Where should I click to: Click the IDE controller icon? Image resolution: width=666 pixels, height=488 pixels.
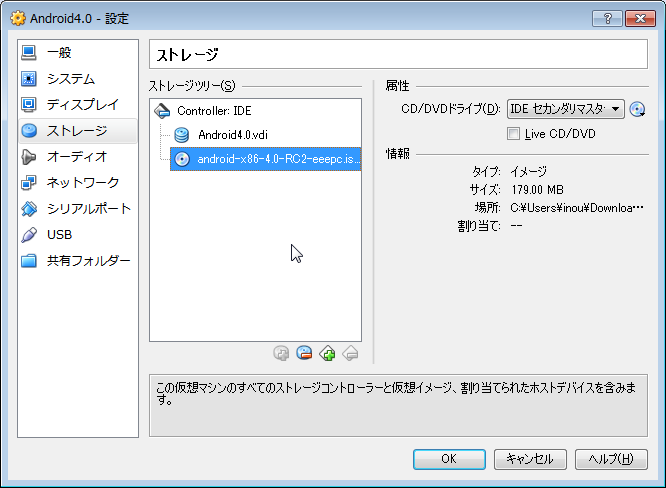[x=162, y=111]
